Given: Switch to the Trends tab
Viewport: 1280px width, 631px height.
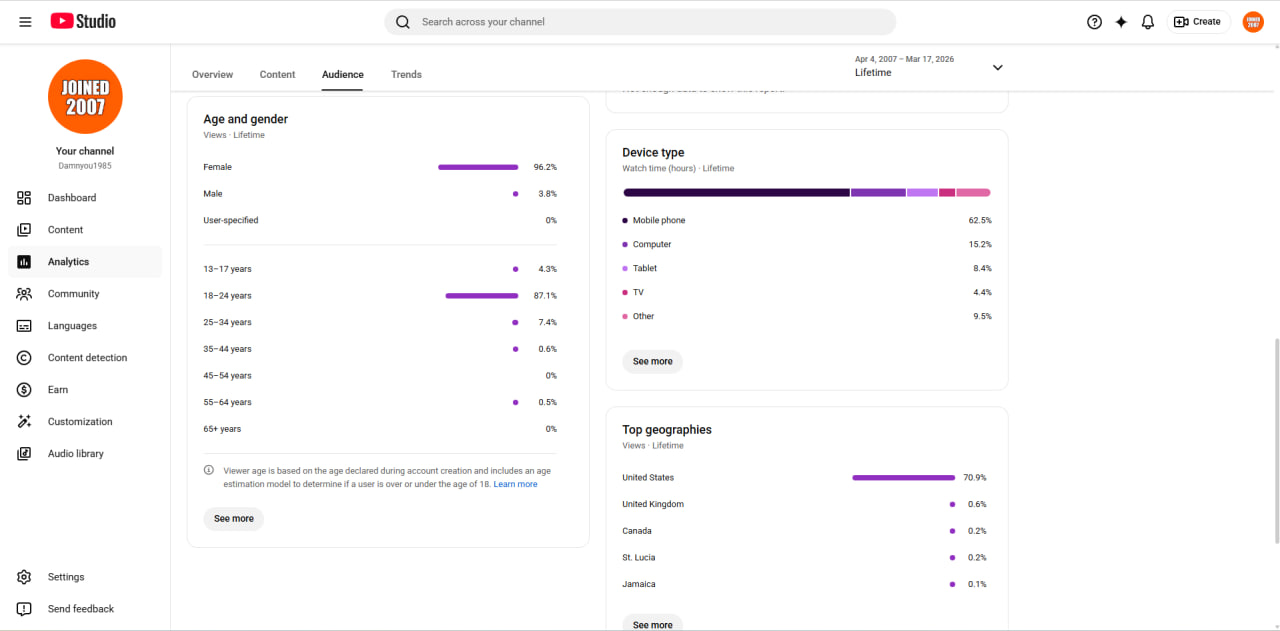Looking at the screenshot, I should coord(406,75).
